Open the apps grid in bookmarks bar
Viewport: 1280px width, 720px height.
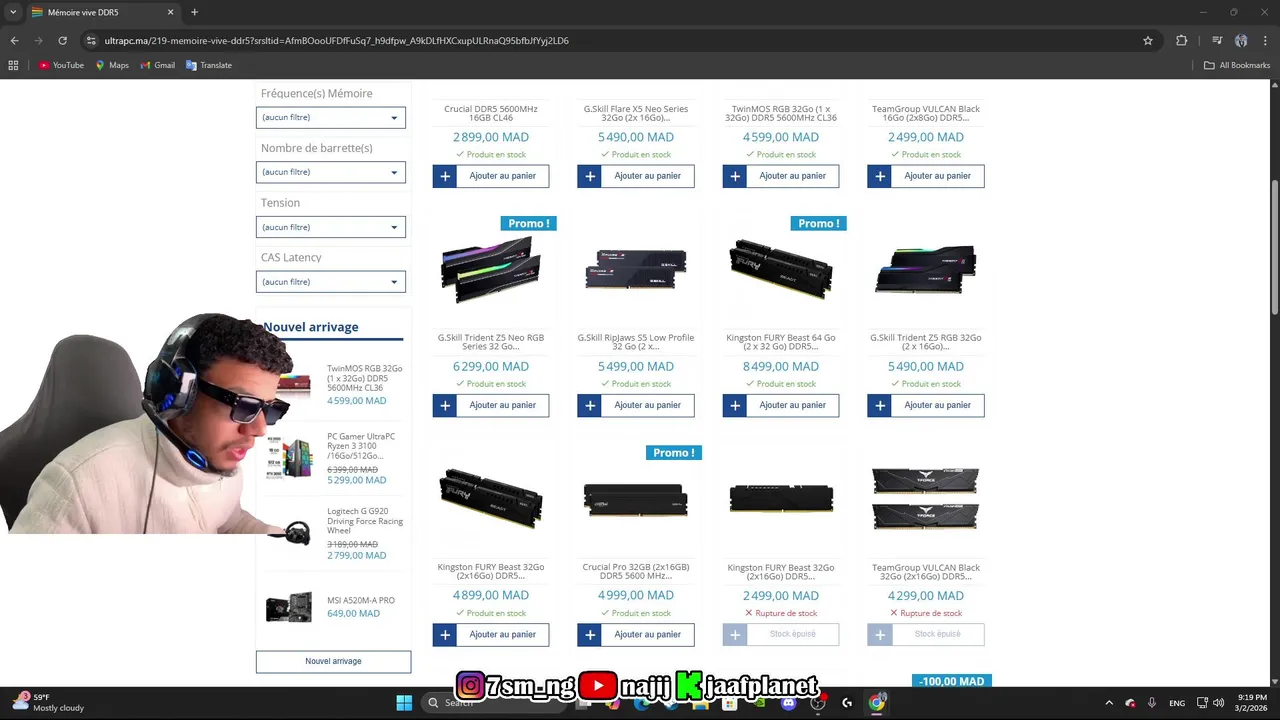click(13, 65)
